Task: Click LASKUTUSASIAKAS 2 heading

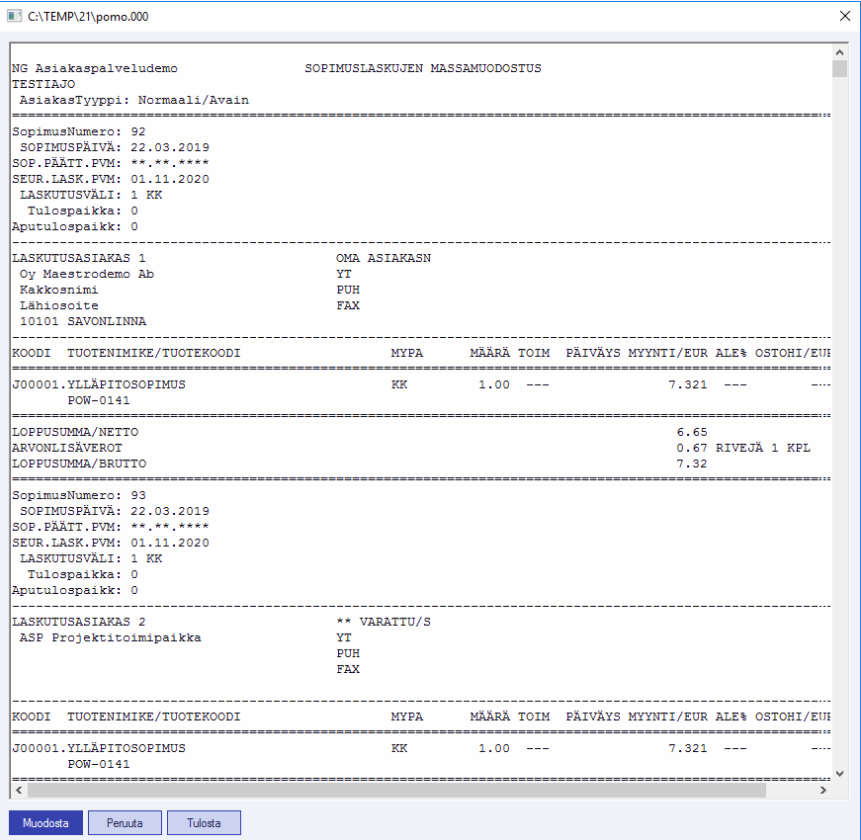Action: click(x=79, y=621)
